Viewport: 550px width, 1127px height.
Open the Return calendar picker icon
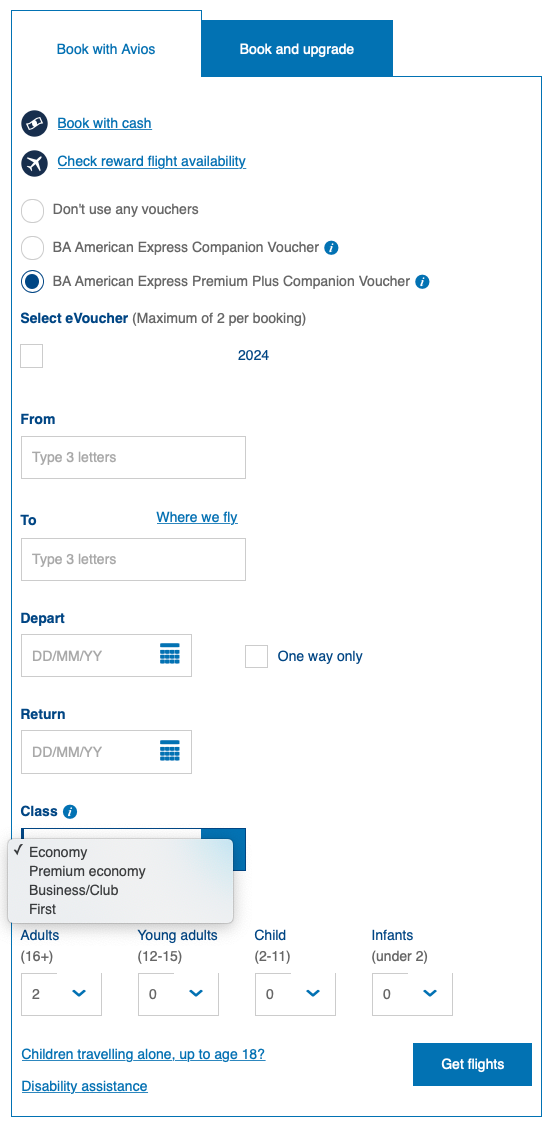point(170,750)
